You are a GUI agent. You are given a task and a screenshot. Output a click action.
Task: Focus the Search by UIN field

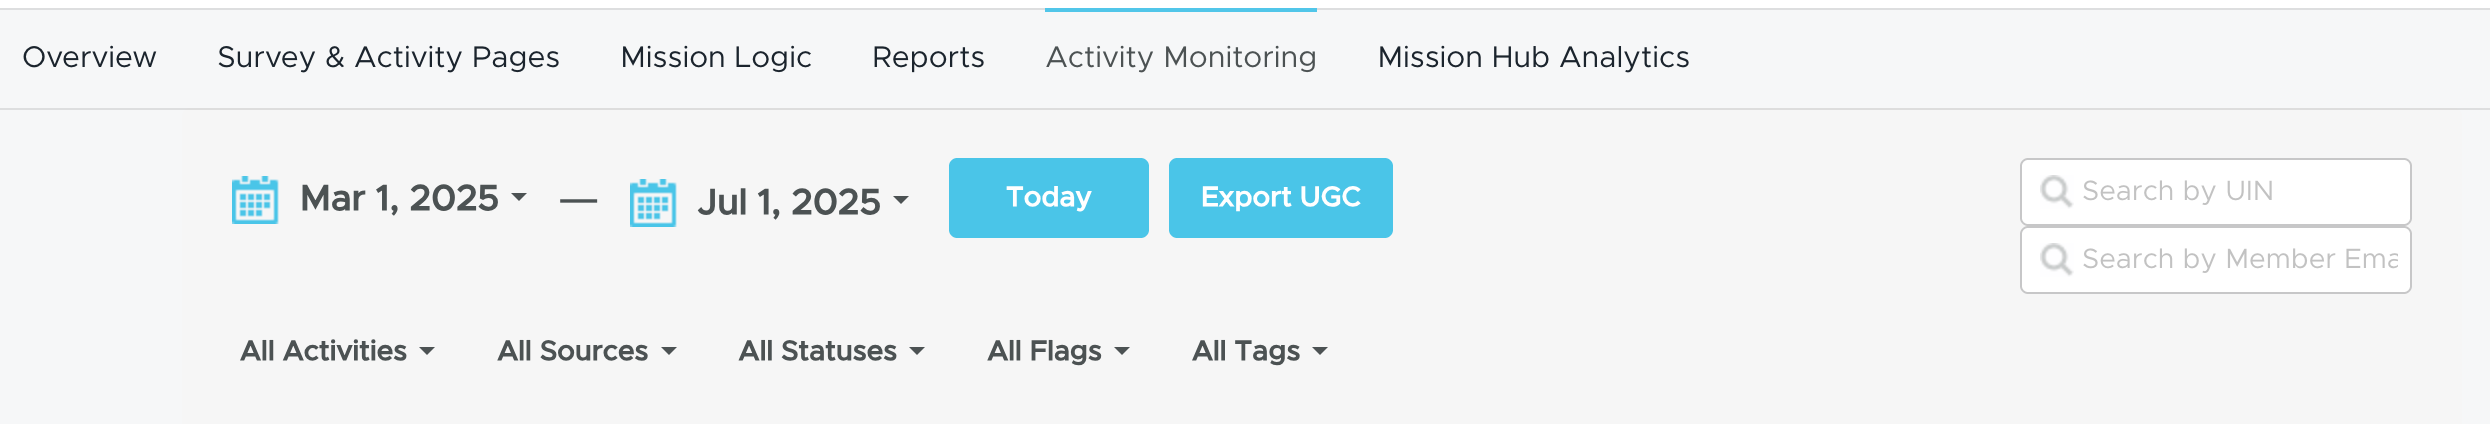2216,192
